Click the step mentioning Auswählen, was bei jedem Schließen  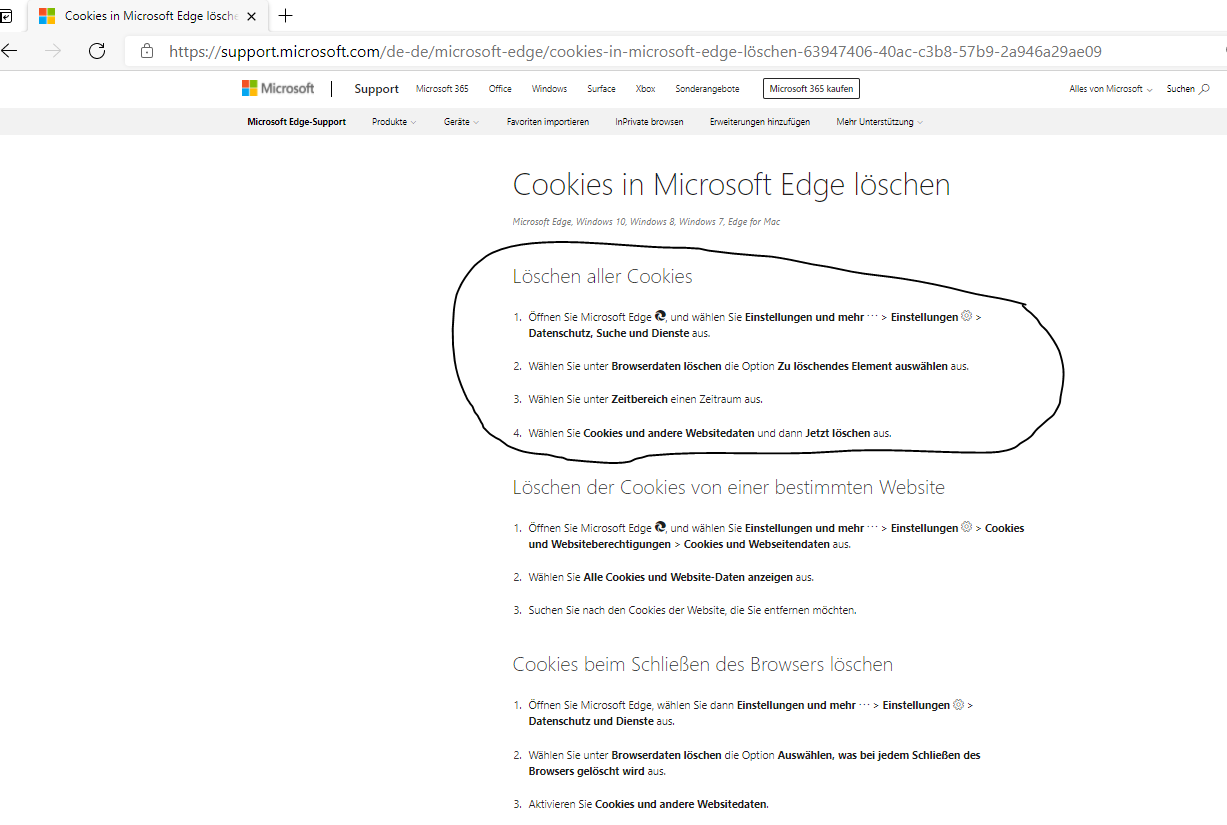click(755, 763)
